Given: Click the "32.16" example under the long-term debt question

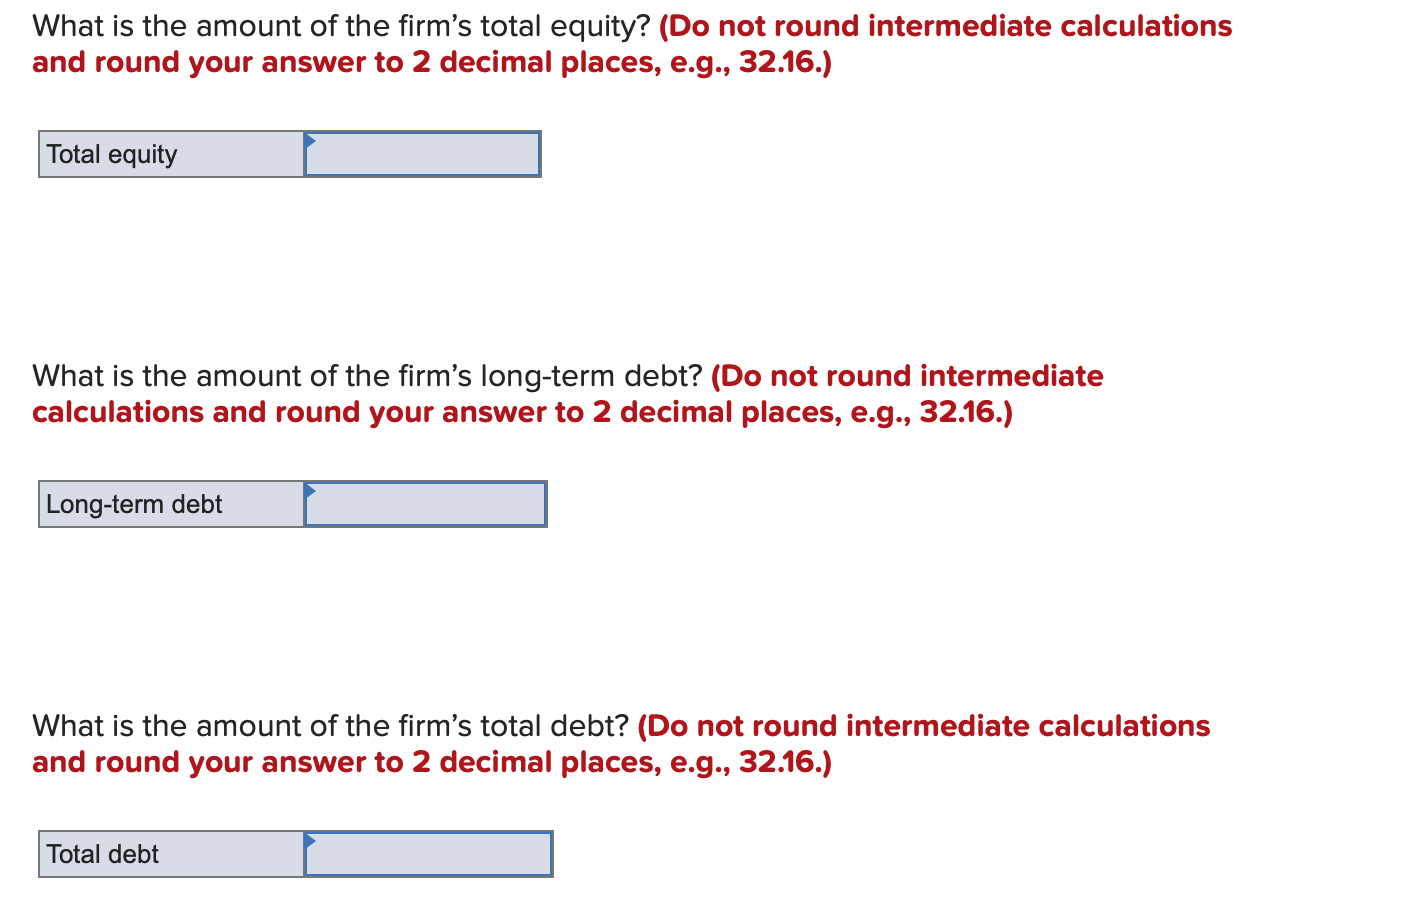Looking at the screenshot, I should tap(960, 412).
